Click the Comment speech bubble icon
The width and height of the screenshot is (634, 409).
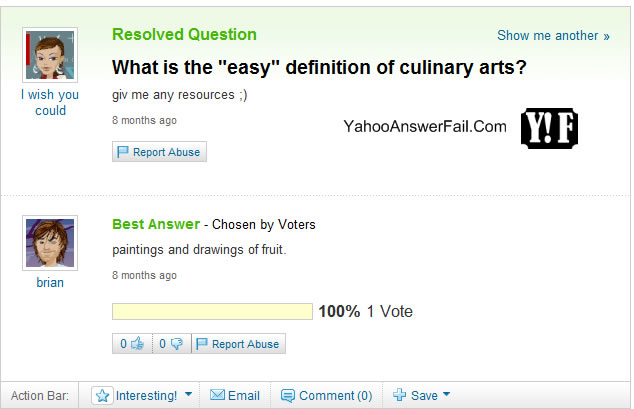pyautogui.click(x=288, y=395)
